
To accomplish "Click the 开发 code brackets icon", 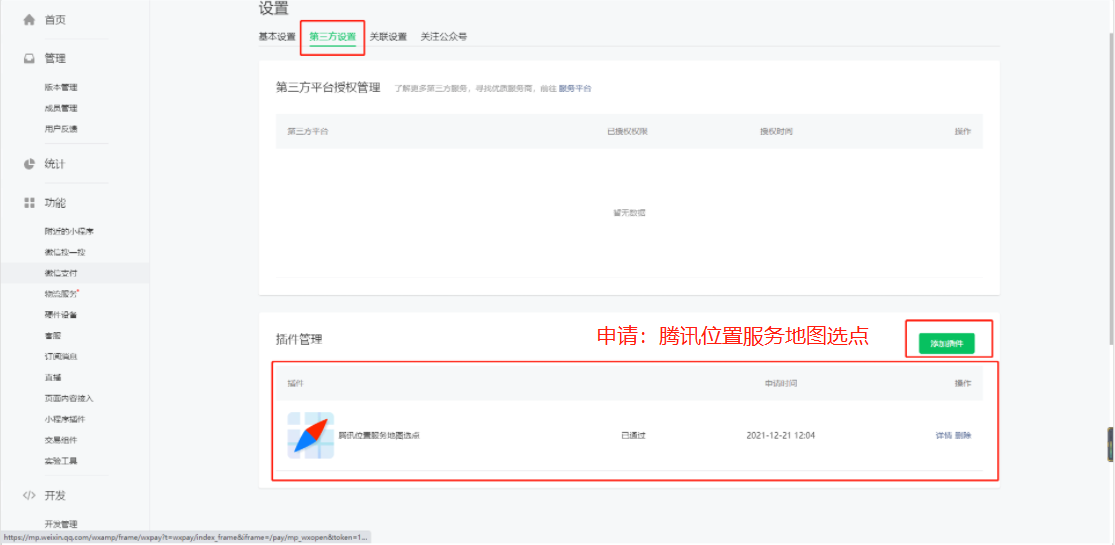I will tap(29, 495).
